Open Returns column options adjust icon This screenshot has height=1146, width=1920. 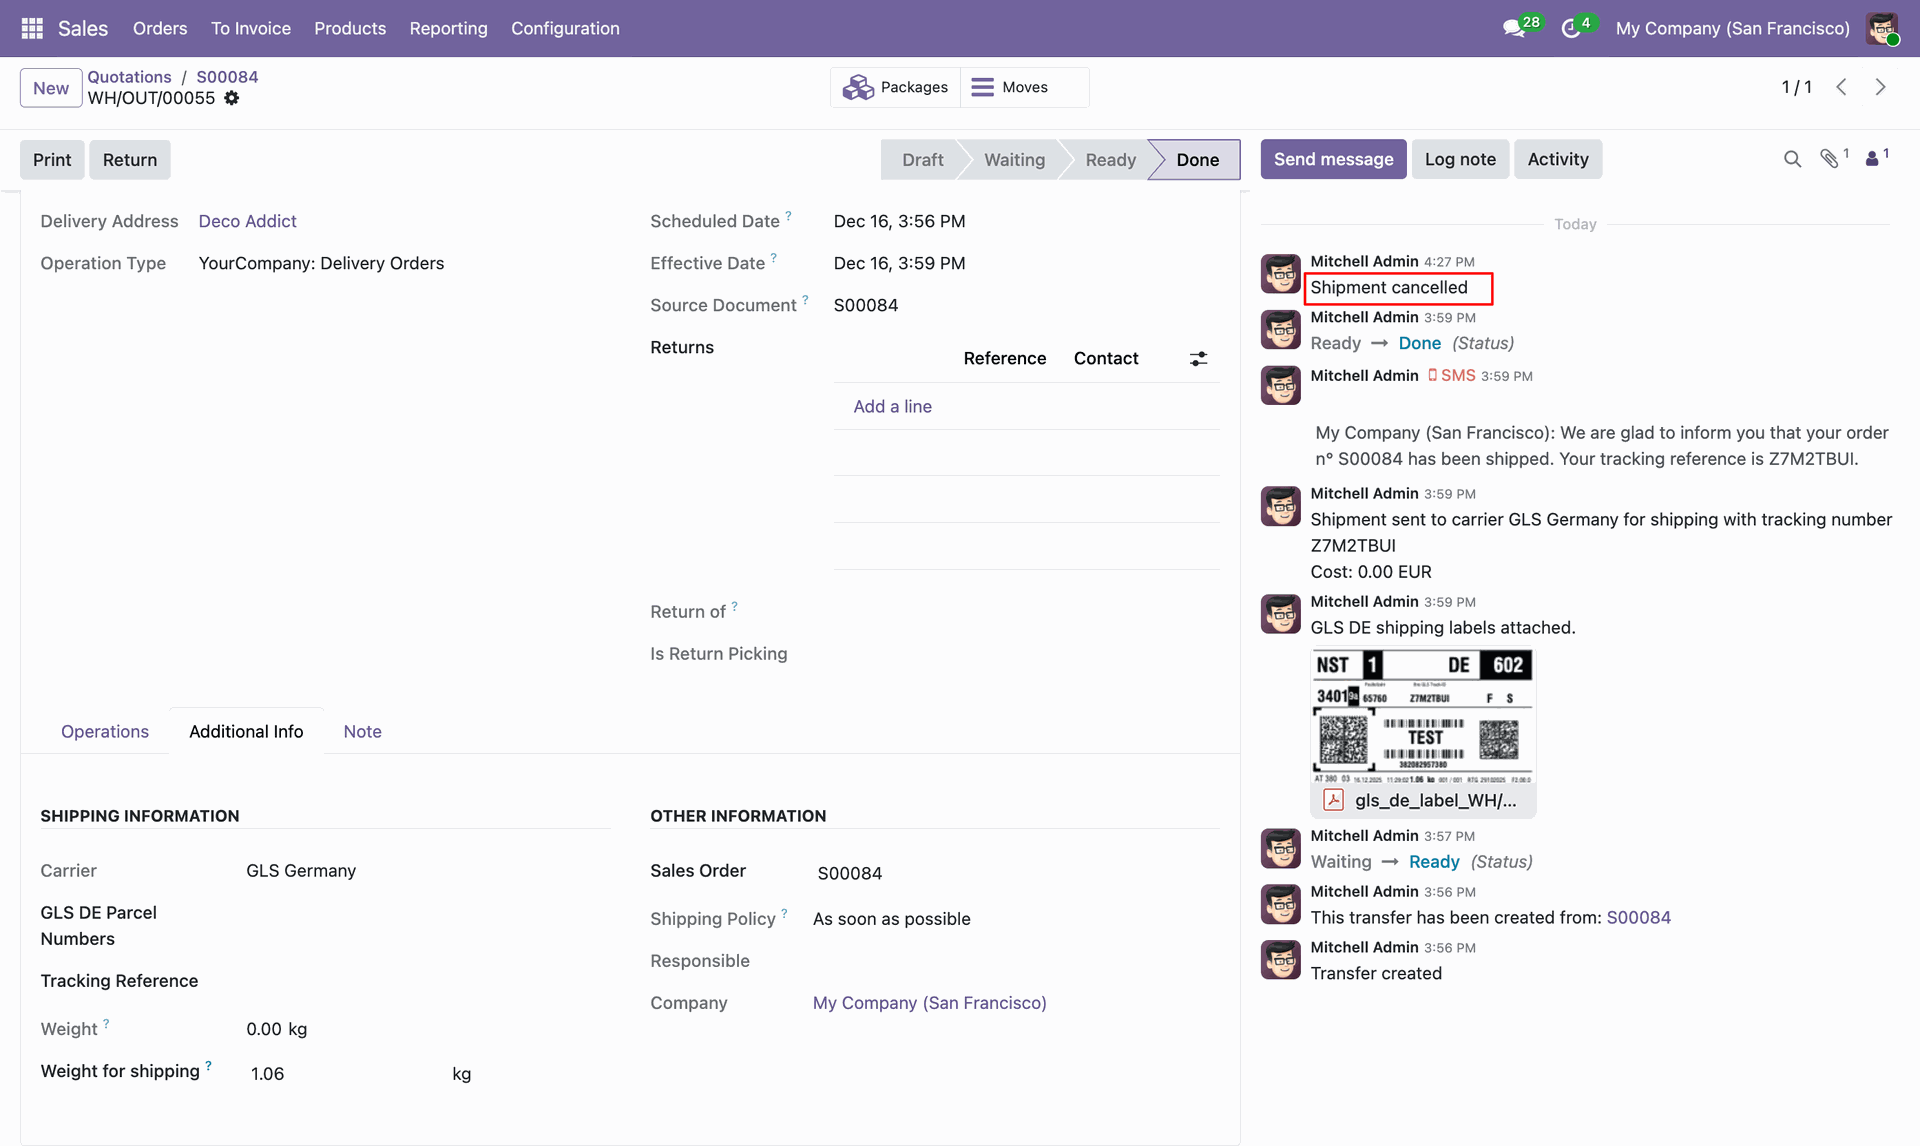(x=1198, y=358)
